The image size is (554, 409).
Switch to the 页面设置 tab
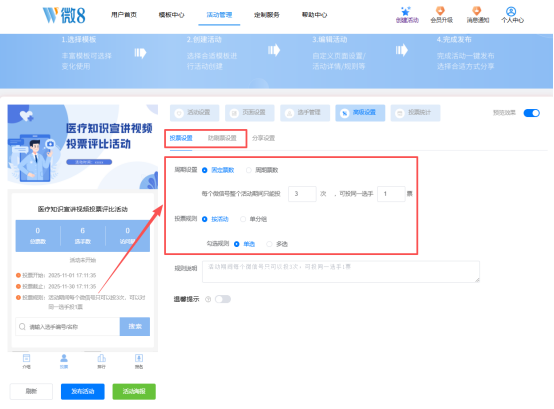pos(249,113)
